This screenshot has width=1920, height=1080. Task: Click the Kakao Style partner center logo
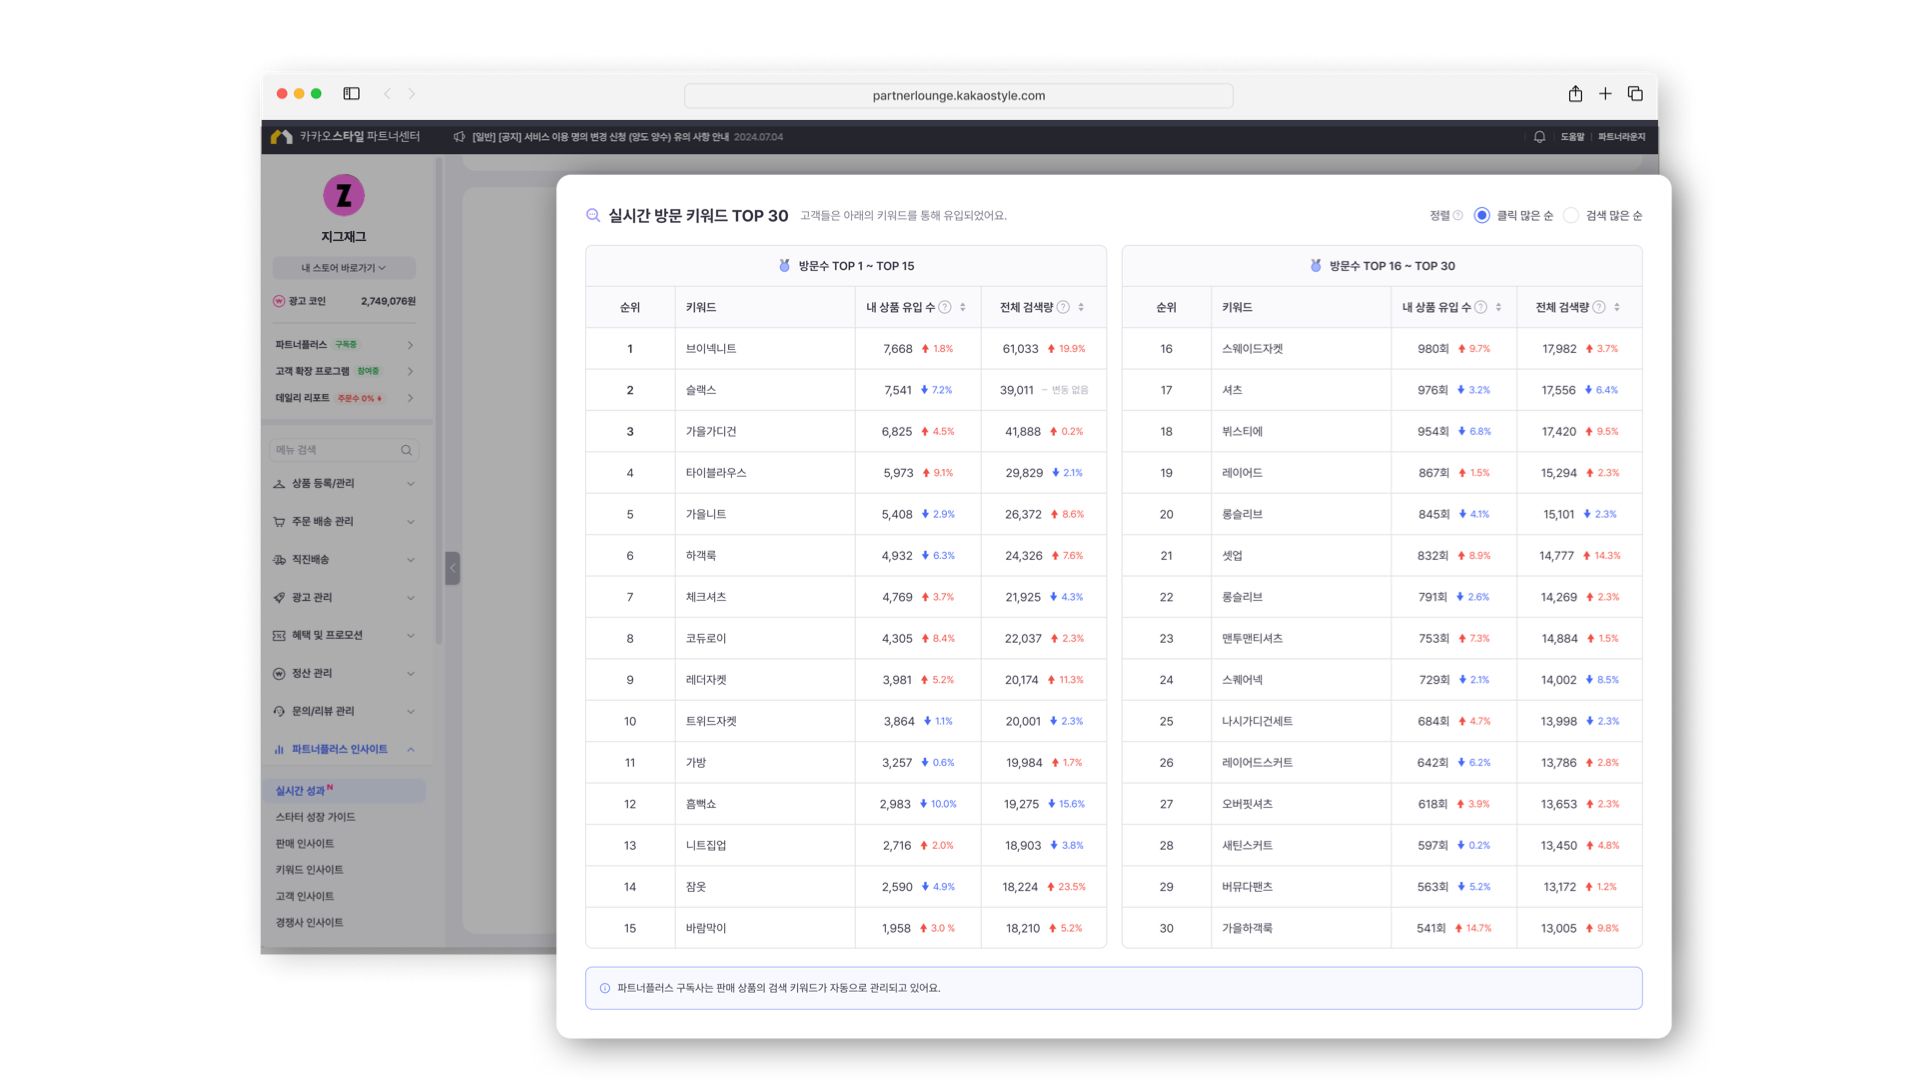pyautogui.click(x=345, y=137)
